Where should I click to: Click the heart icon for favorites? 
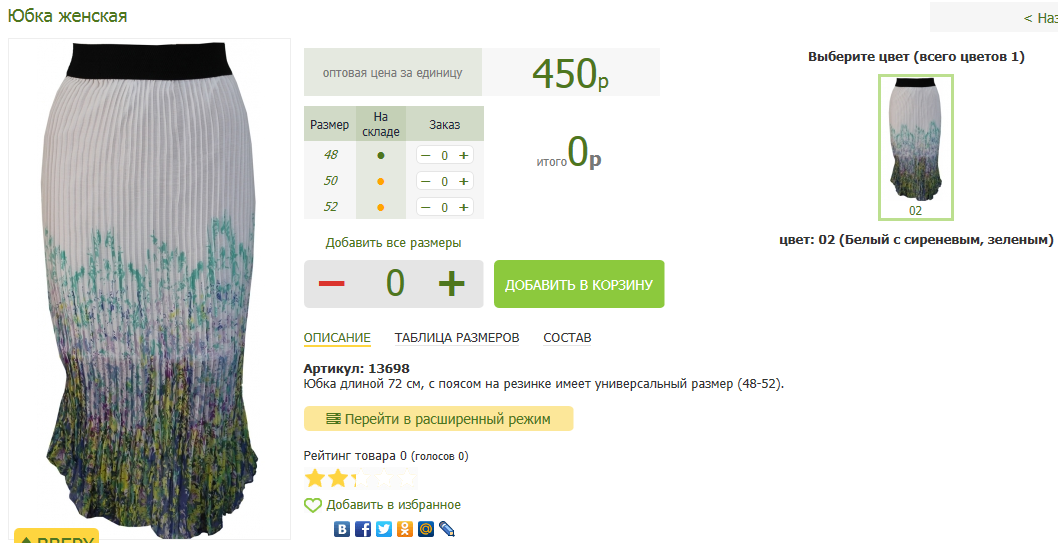pos(313,506)
